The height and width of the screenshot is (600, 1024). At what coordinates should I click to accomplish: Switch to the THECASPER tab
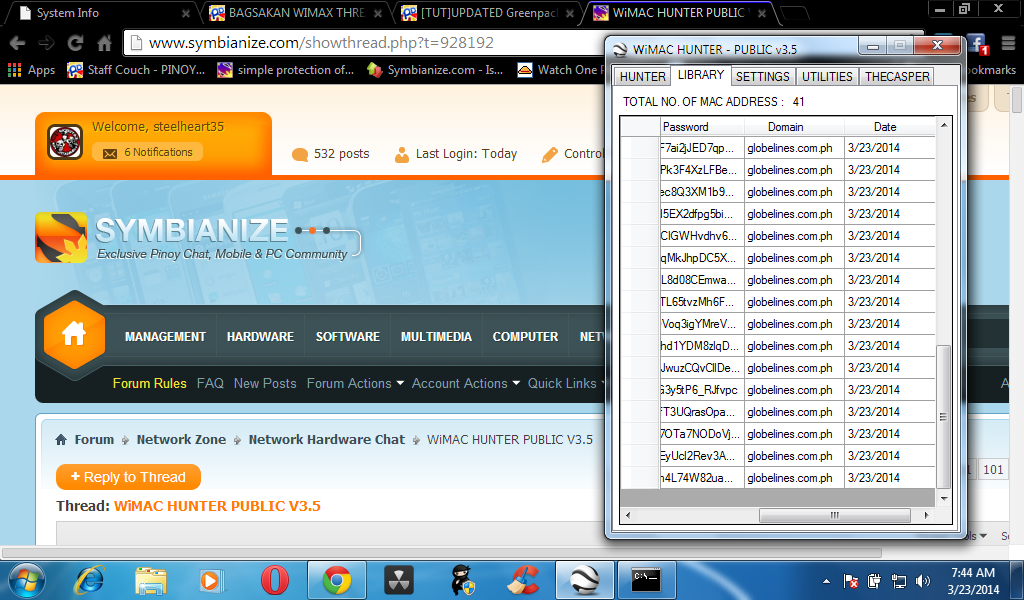897,76
